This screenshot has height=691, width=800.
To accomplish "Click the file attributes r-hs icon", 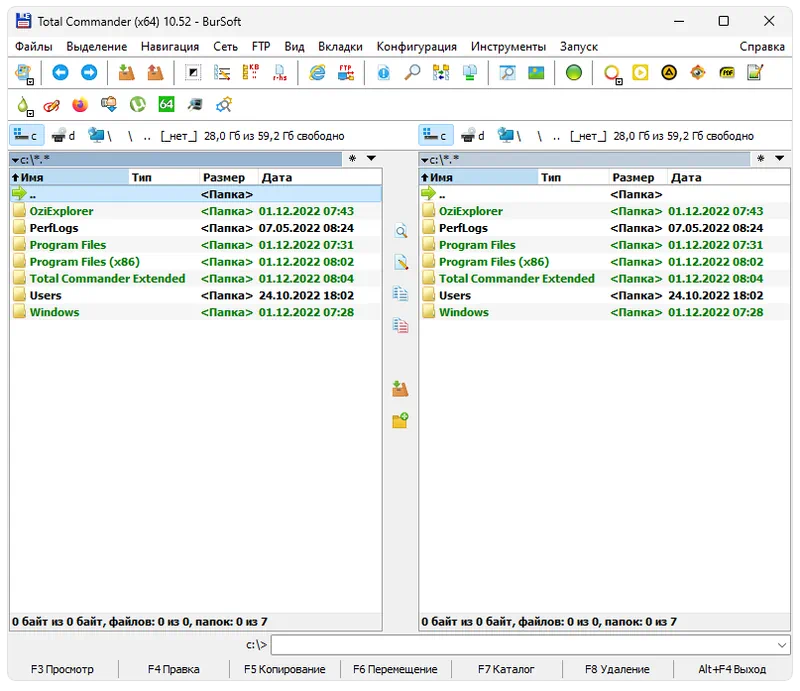I will tap(280, 72).
